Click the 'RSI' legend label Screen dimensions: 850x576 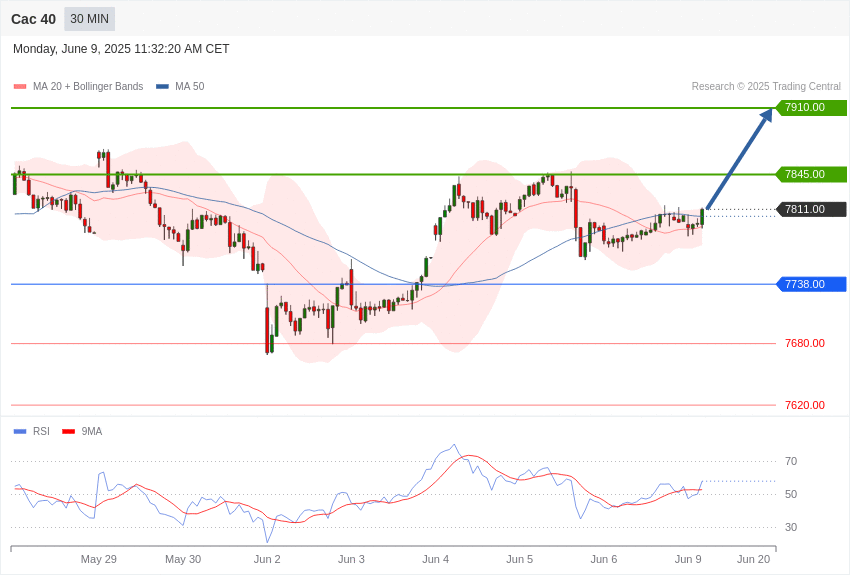coord(41,431)
